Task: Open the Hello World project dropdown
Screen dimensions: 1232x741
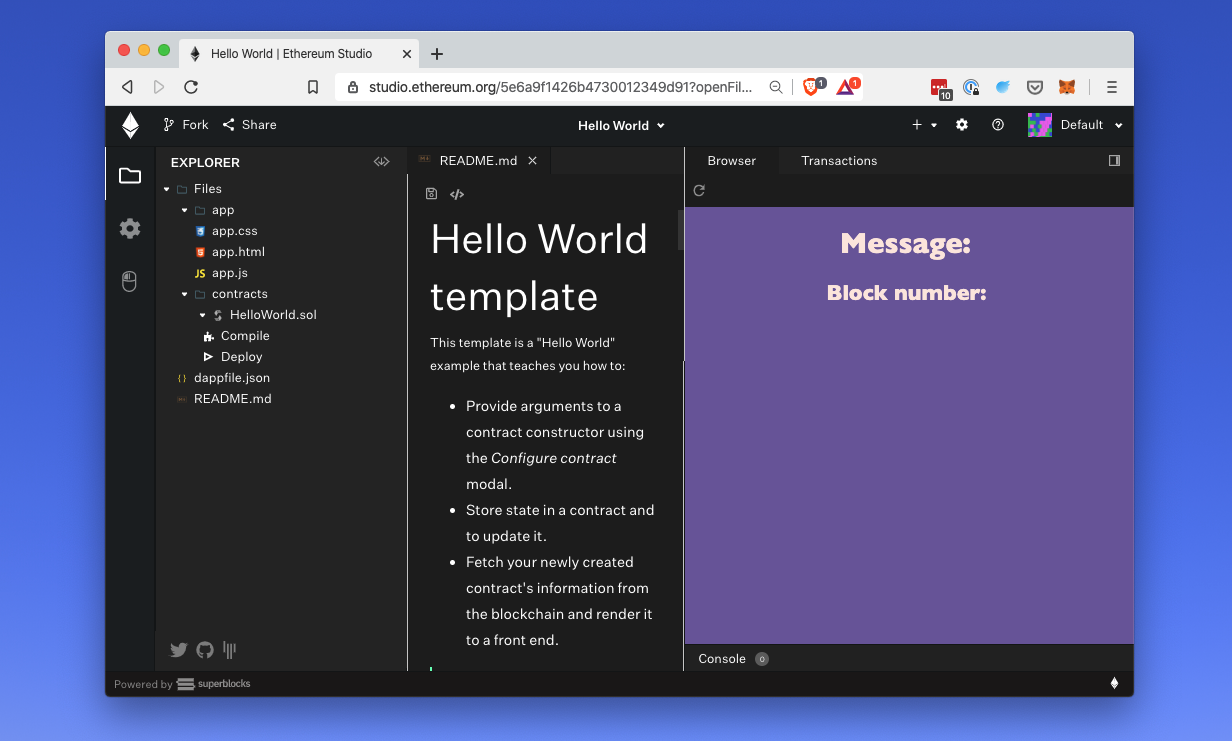Action: (621, 126)
